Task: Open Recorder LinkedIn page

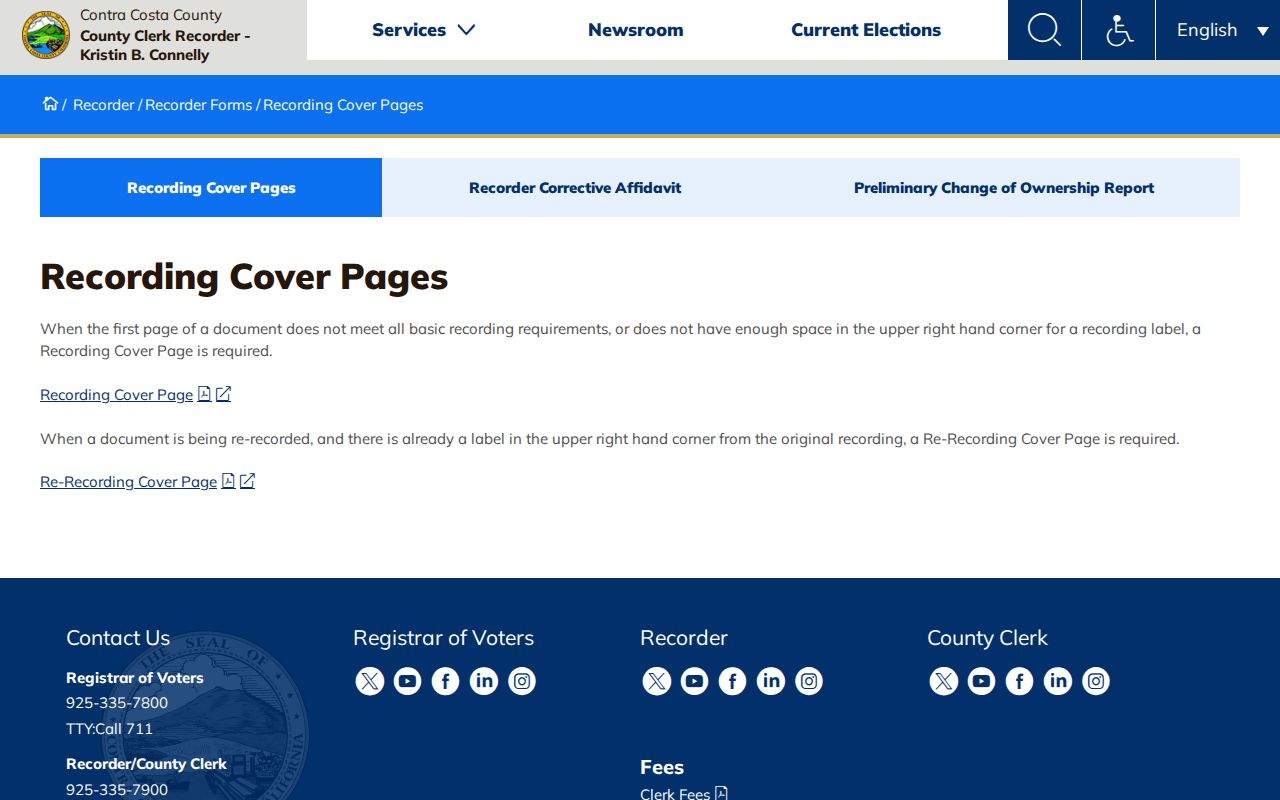Action: pos(771,681)
